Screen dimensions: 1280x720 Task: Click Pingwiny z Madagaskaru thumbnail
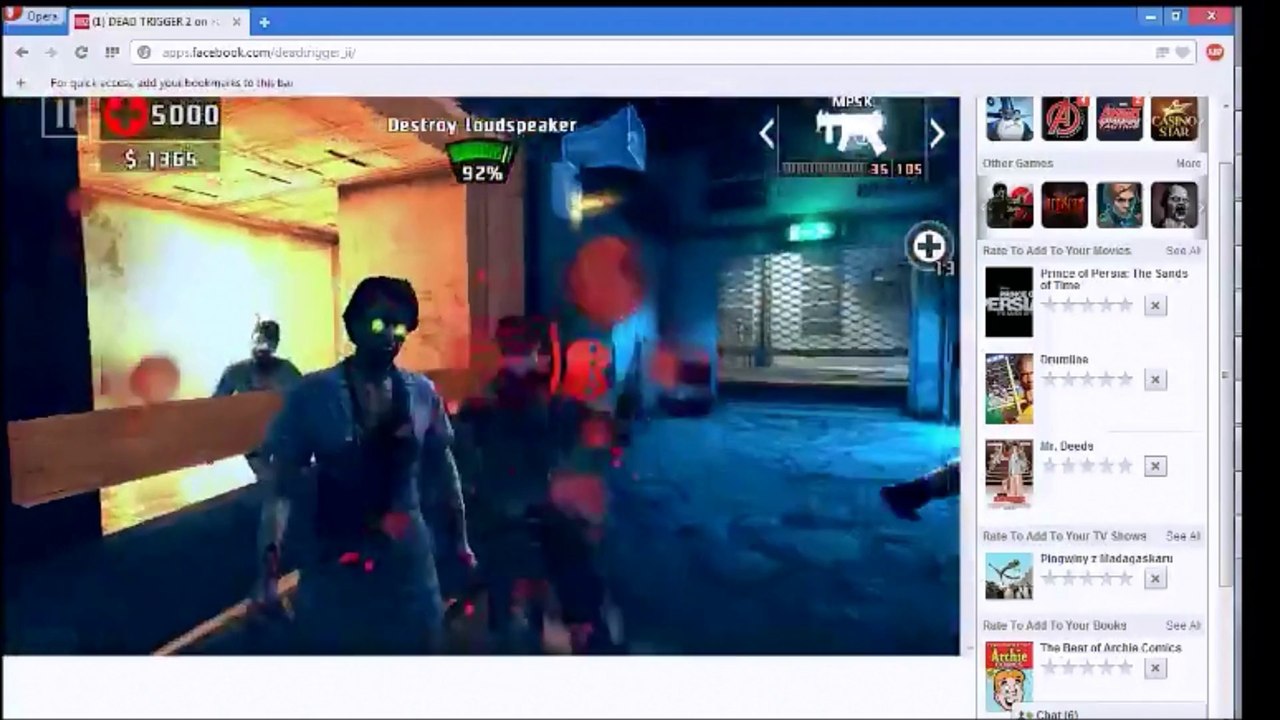pos(1009,576)
